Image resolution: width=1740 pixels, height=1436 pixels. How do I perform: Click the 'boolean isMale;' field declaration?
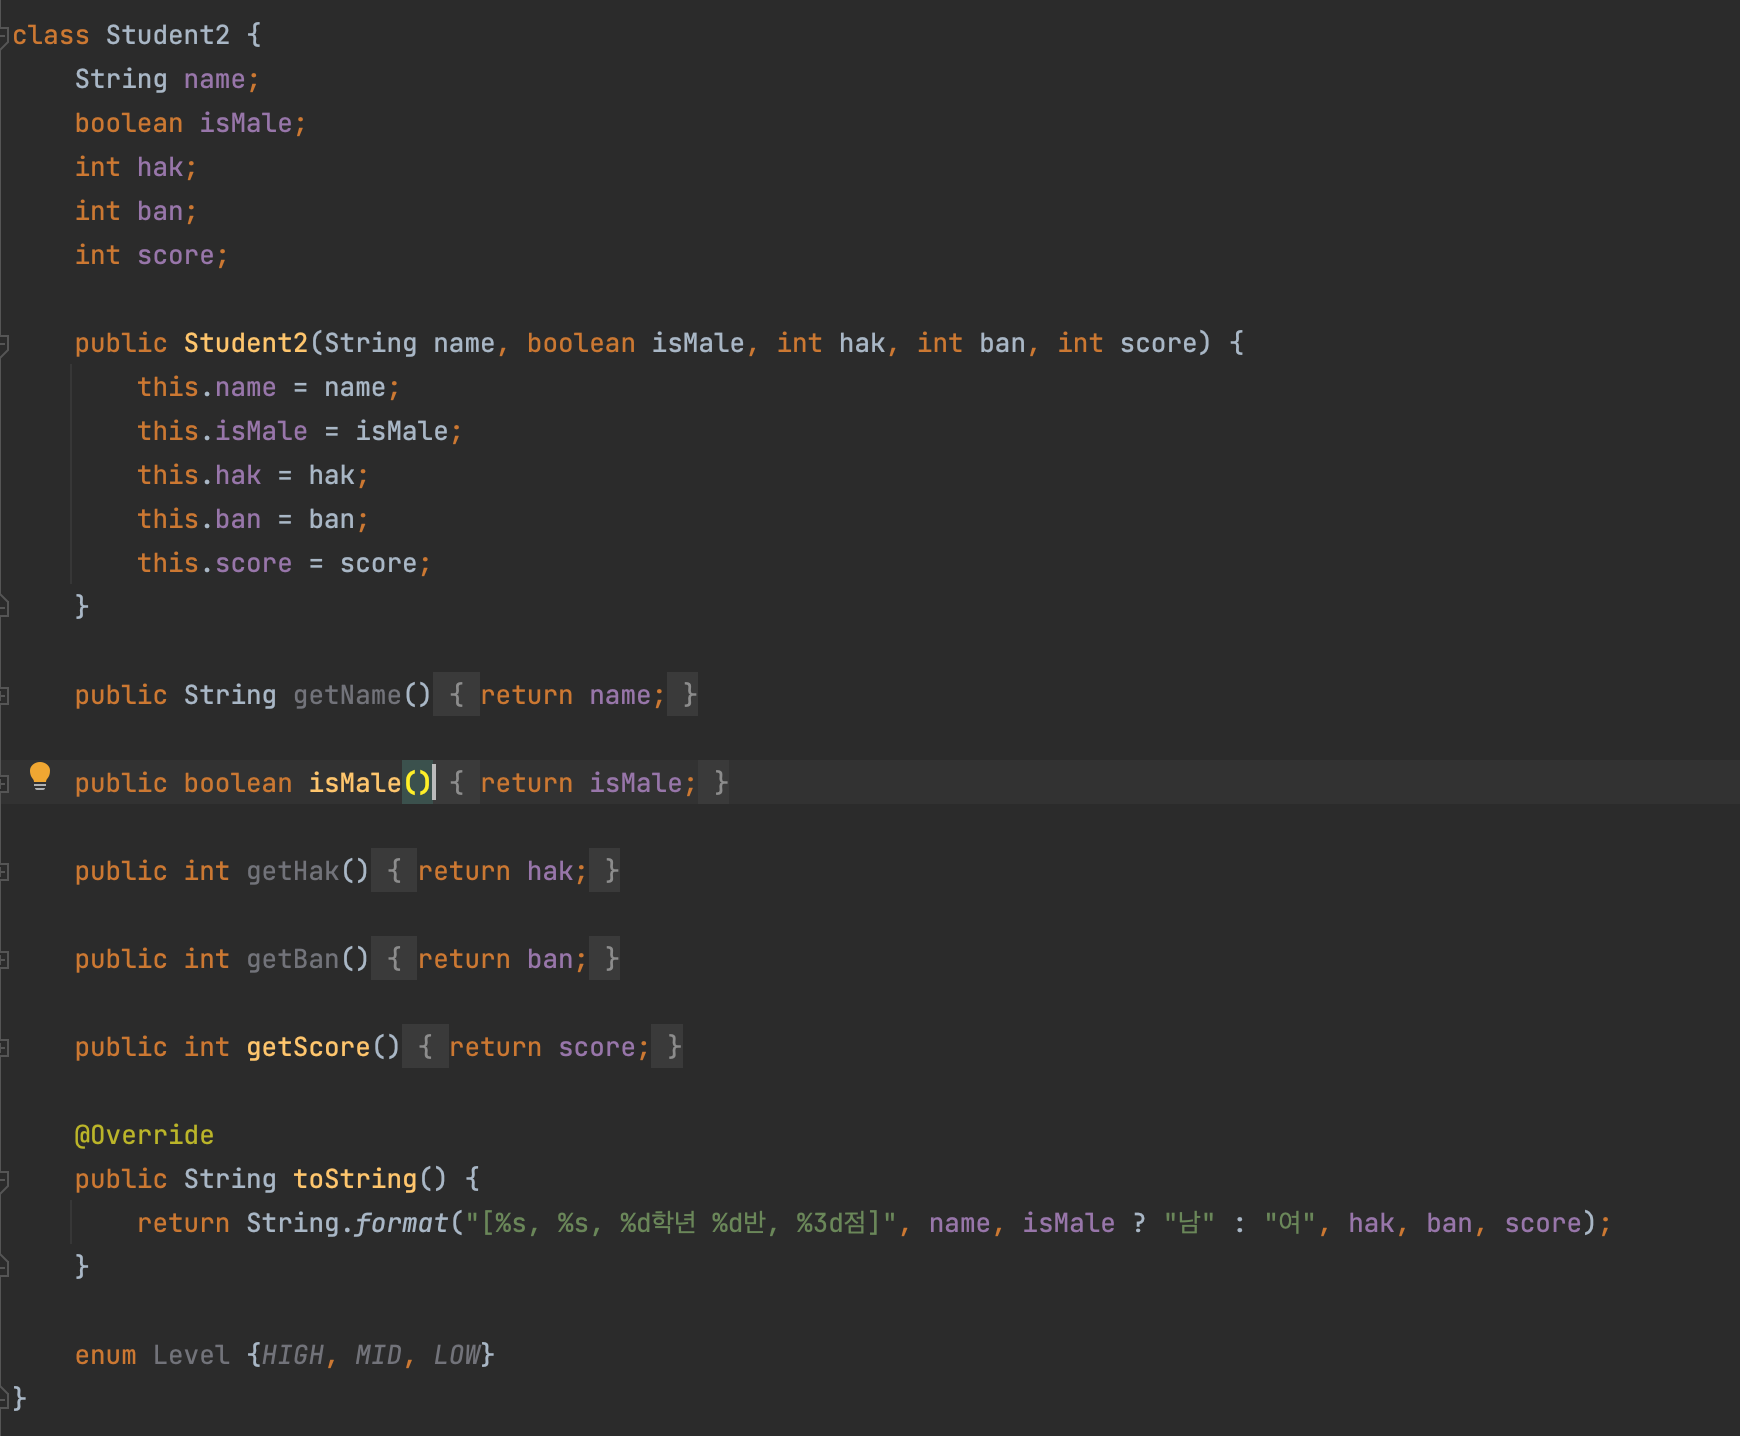pos(190,123)
